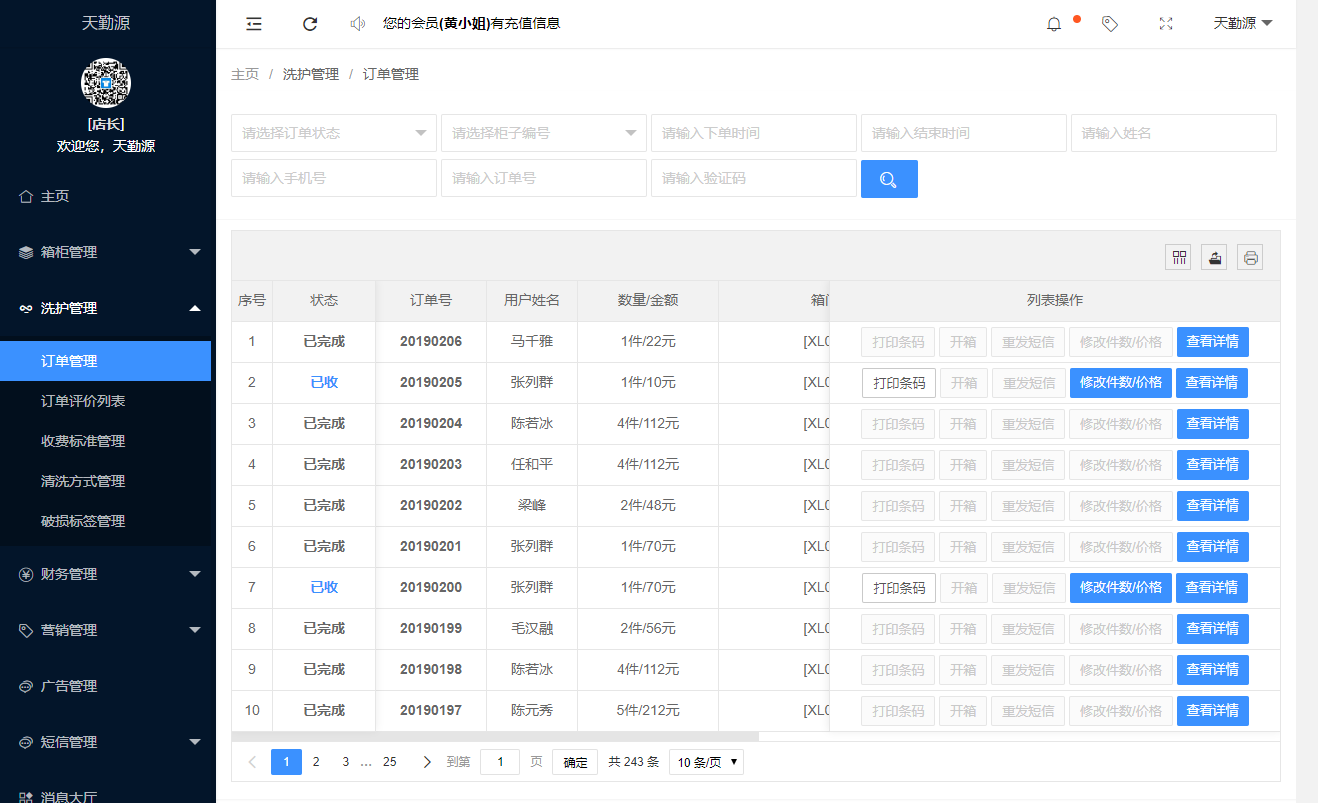Open the 请选择订单状态 dropdown
Viewport: 1318px width, 803px height.
tap(334, 132)
